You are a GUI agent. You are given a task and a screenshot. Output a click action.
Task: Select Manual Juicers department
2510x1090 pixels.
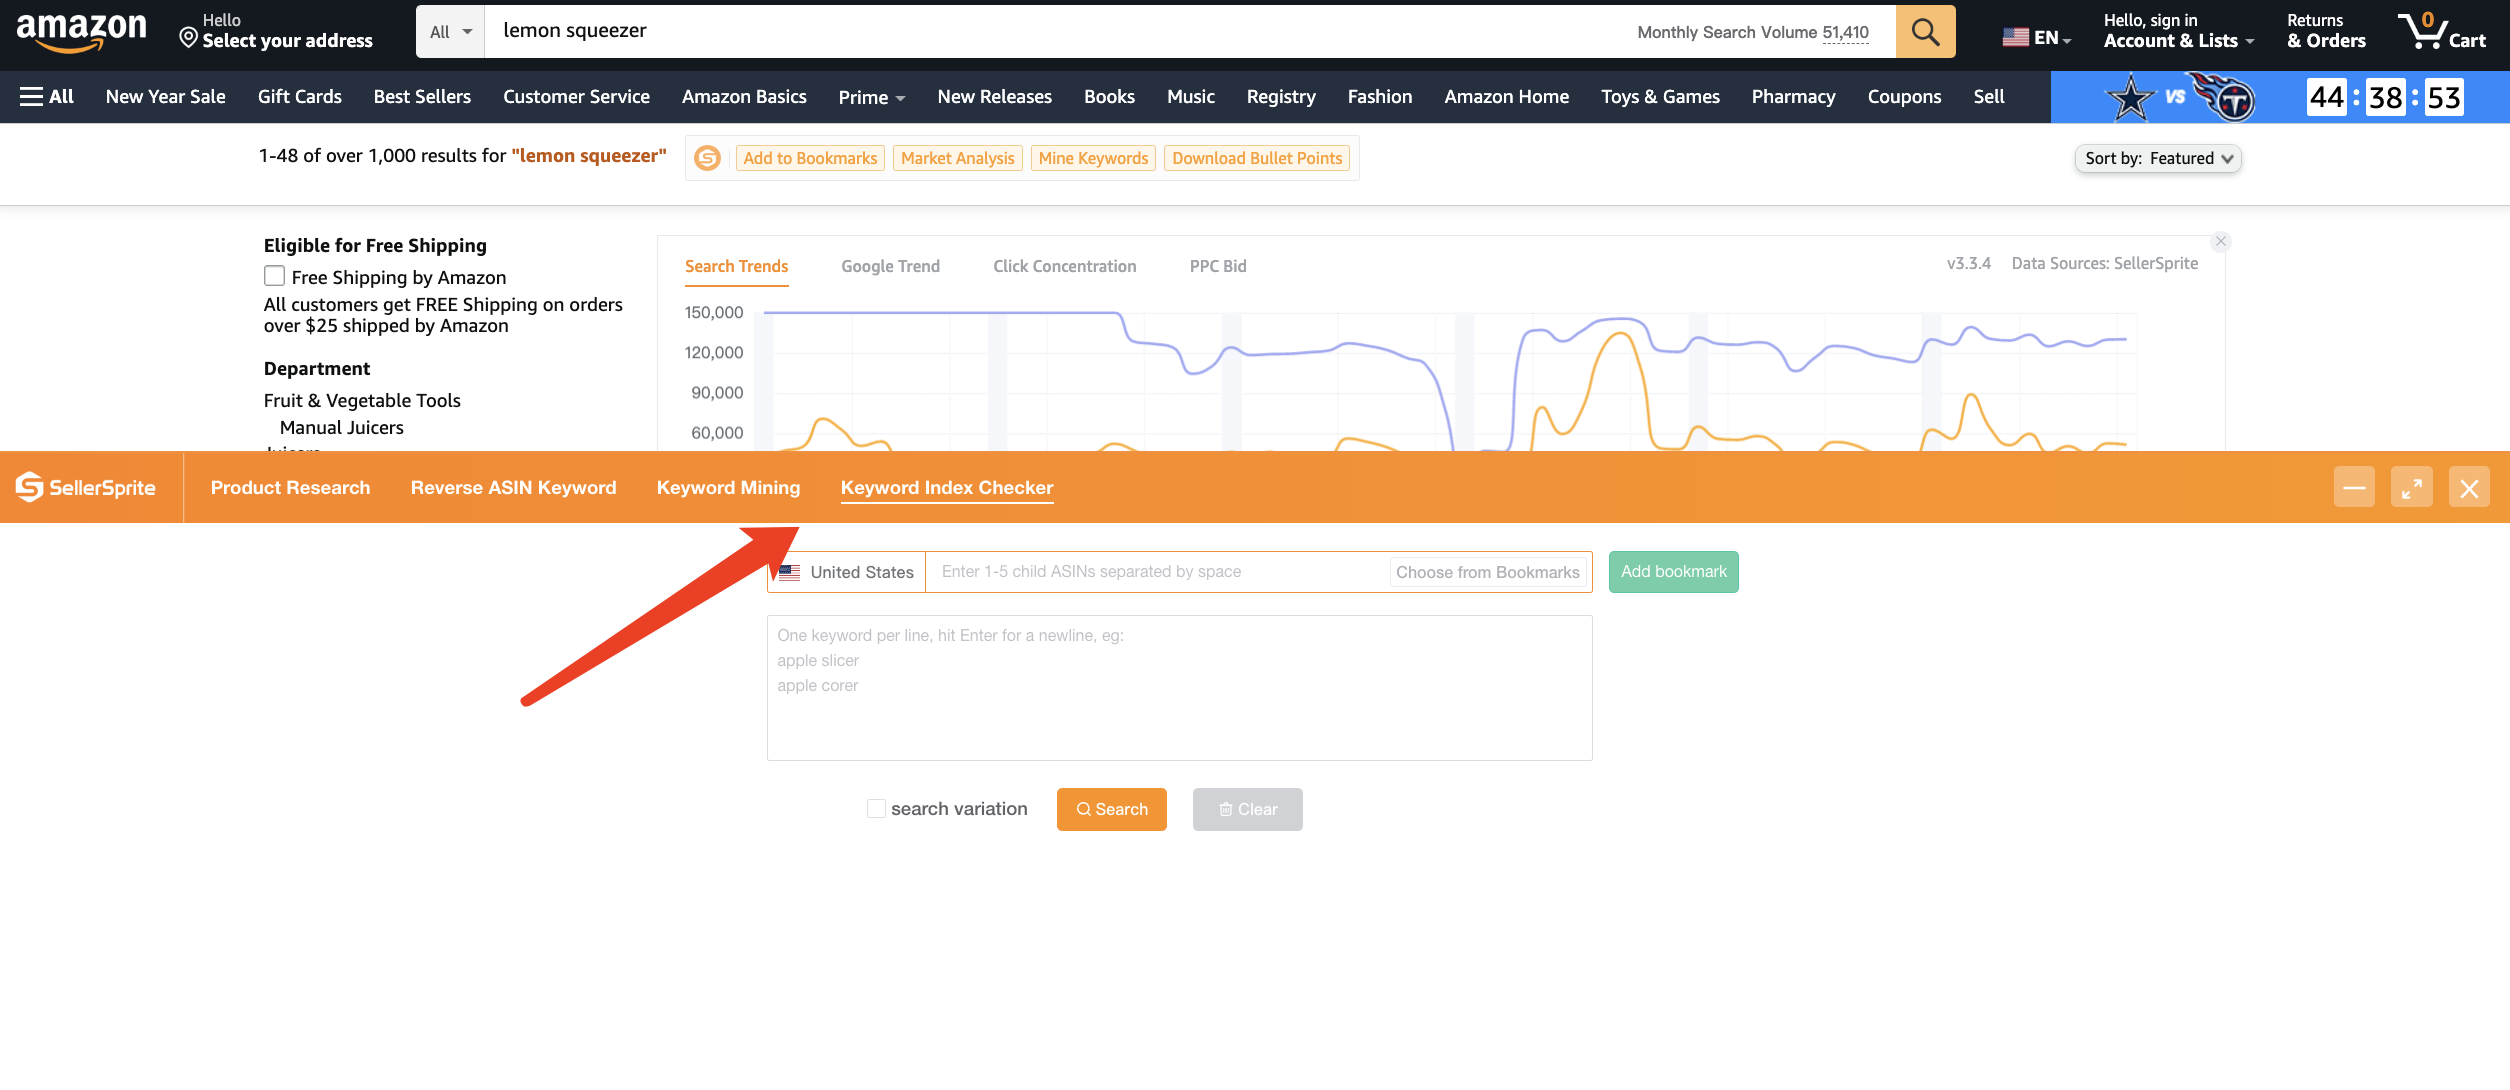point(342,427)
